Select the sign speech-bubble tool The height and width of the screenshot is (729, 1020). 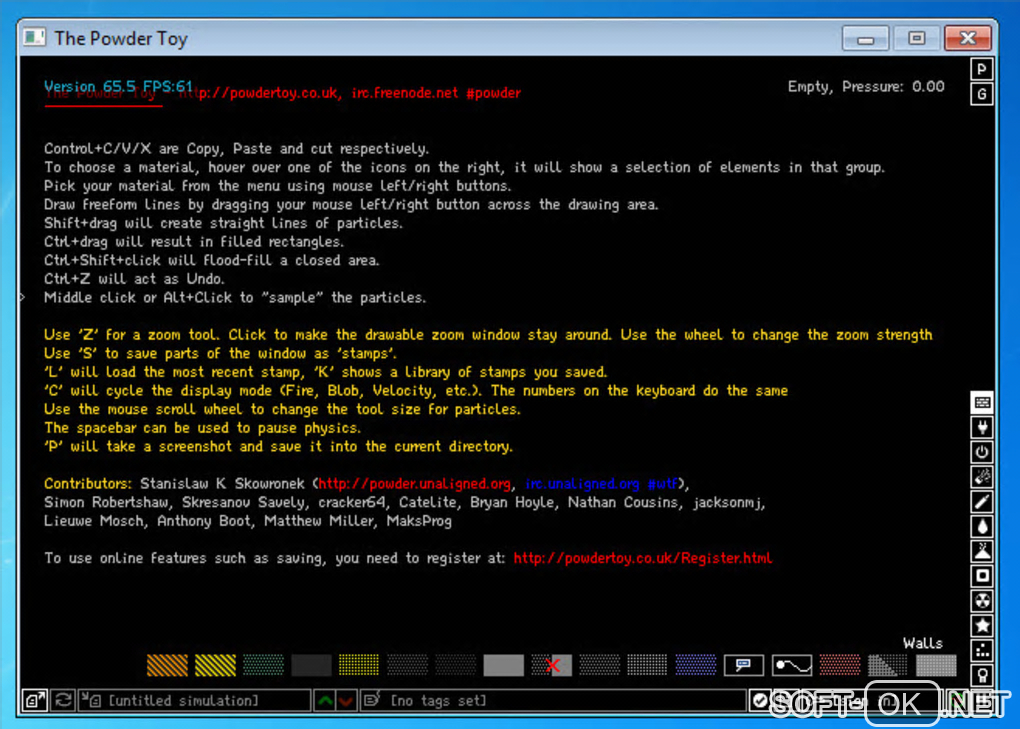(x=744, y=665)
